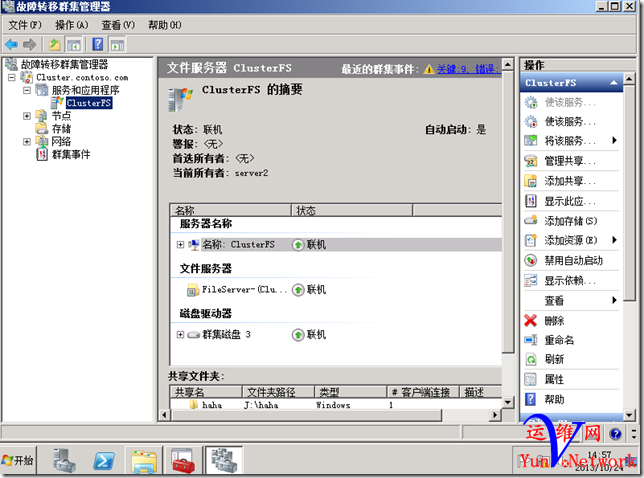Toggle the Action pane toolbar icon
This screenshot has width=644, height=478.
coord(117,44)
